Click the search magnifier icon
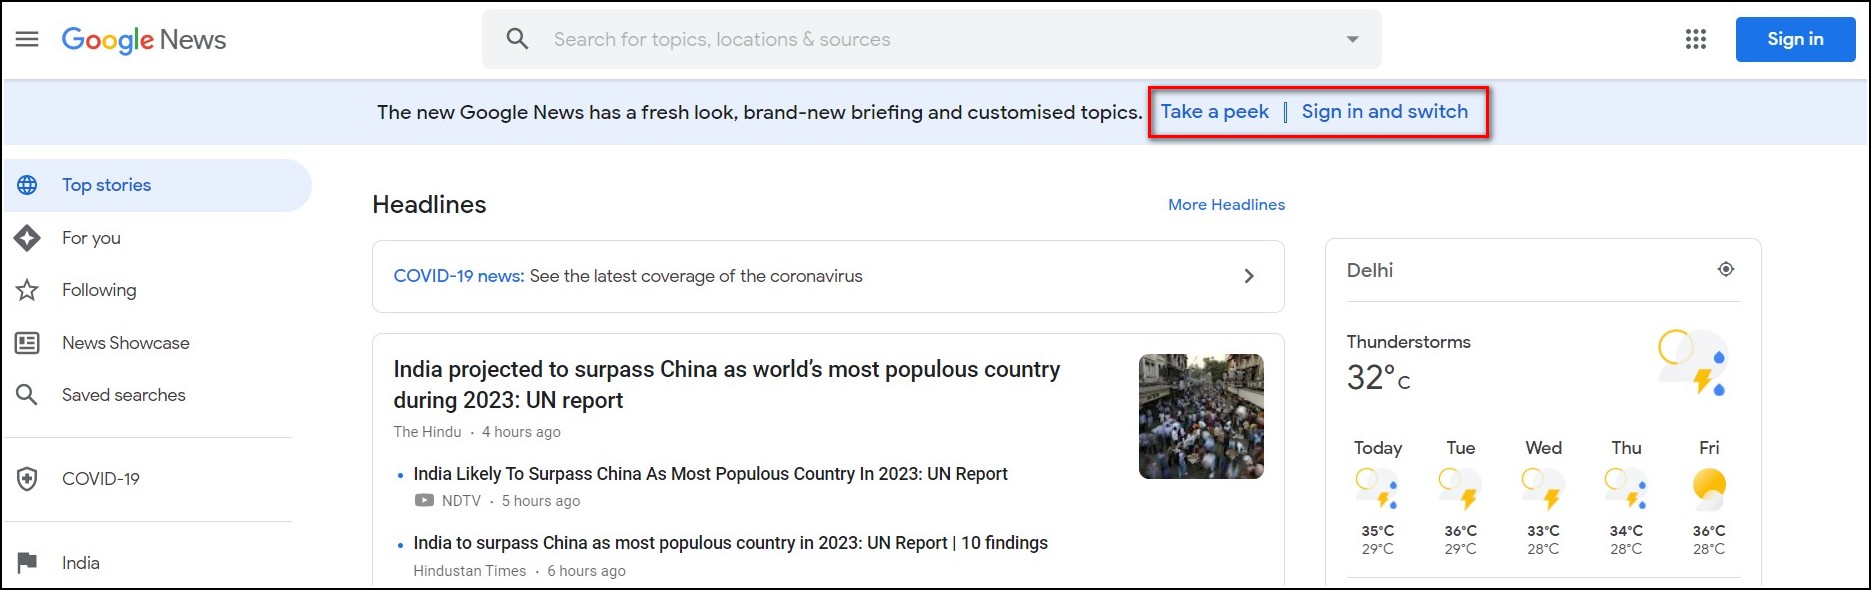This screenshot has height=590, width=1871. click(517, 39)
